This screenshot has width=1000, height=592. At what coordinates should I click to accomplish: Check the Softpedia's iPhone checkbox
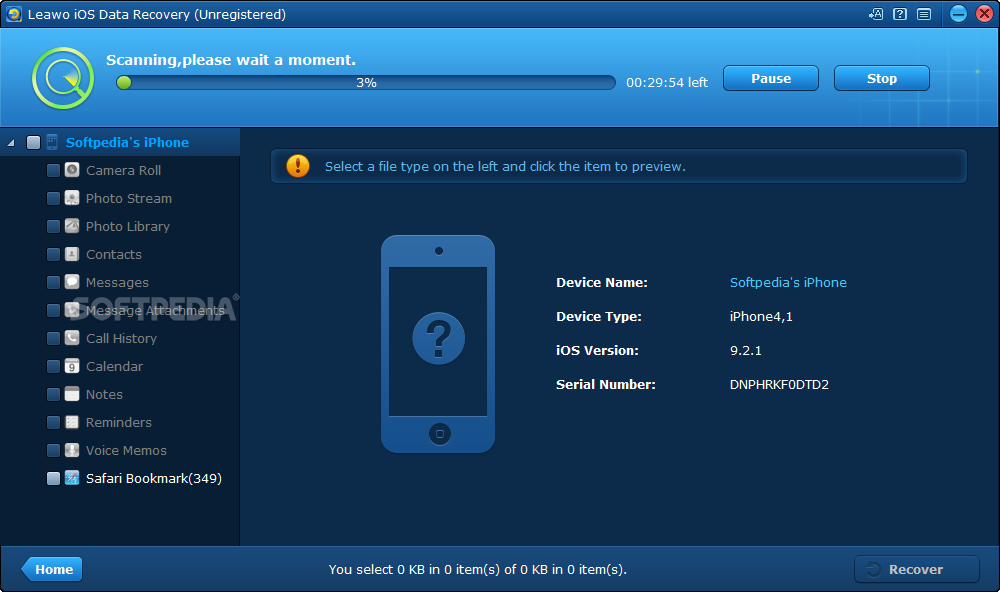33,142
